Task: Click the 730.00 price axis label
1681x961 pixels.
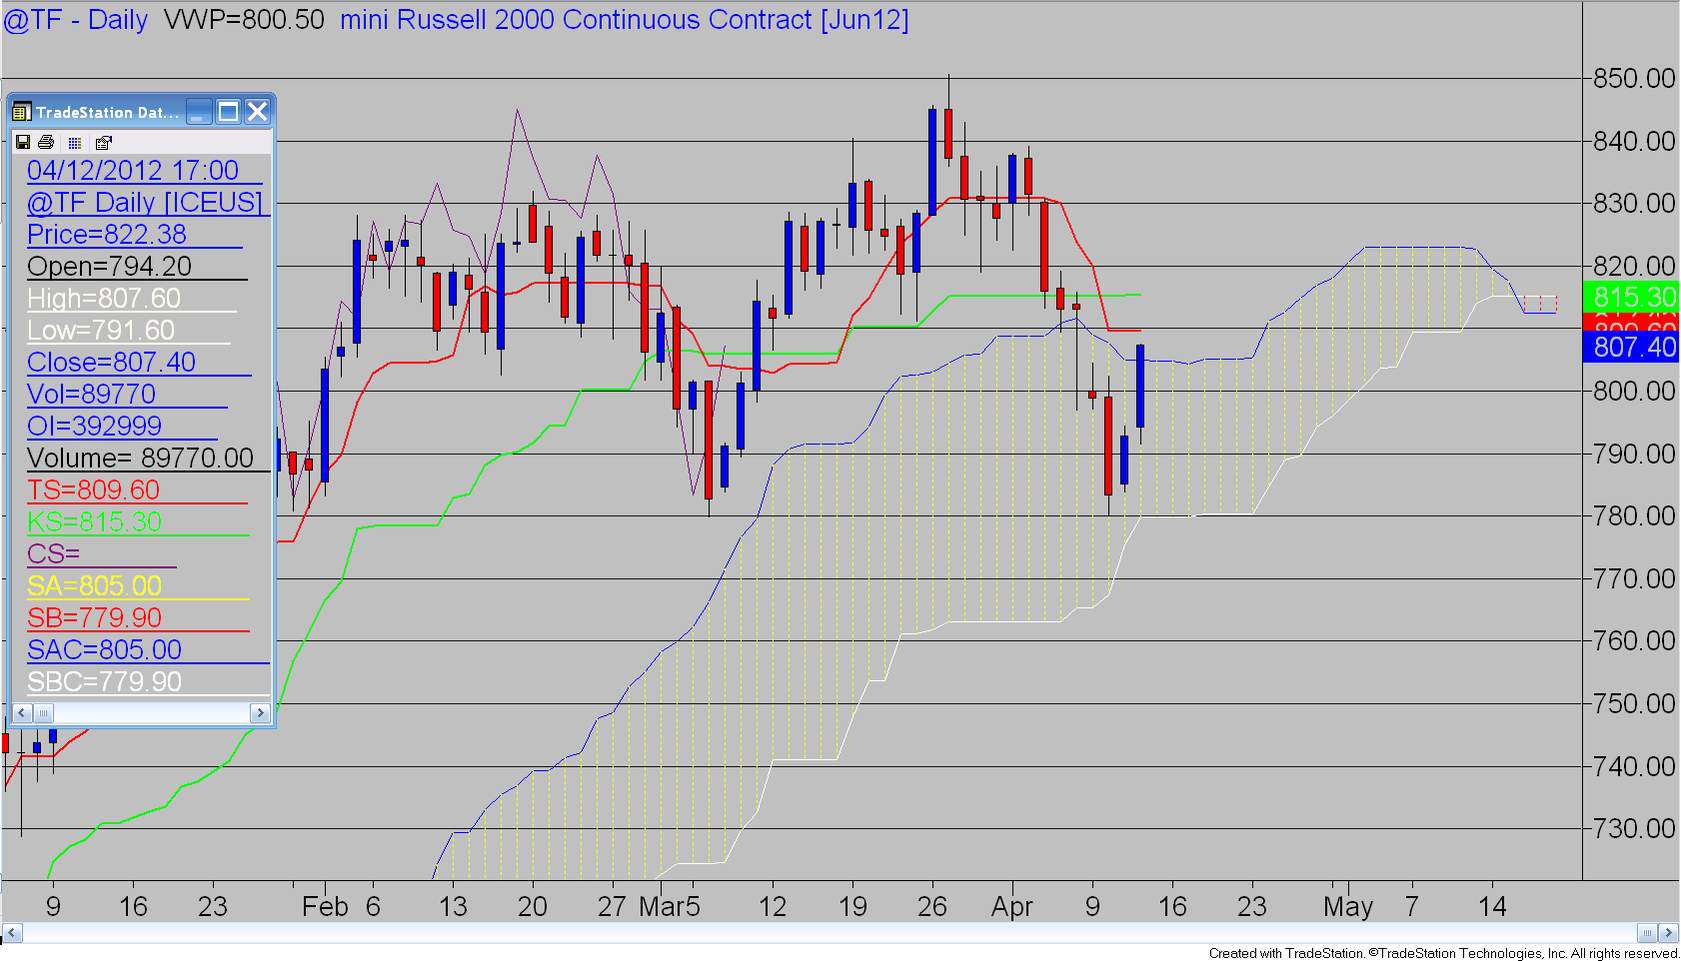Action: click(1634, 829)
